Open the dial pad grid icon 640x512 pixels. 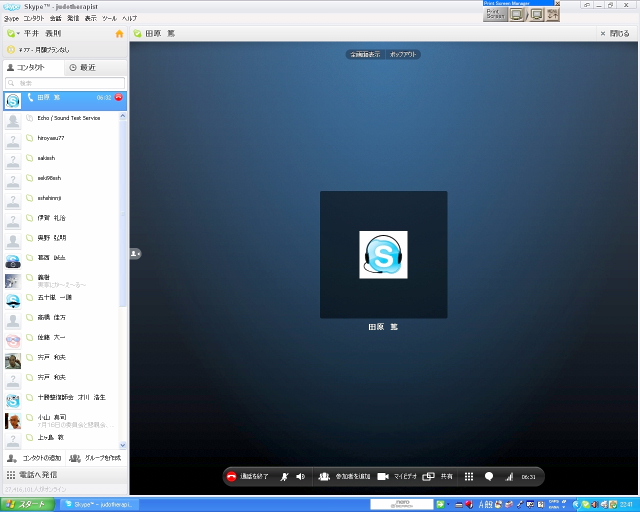tap(468, 477)
